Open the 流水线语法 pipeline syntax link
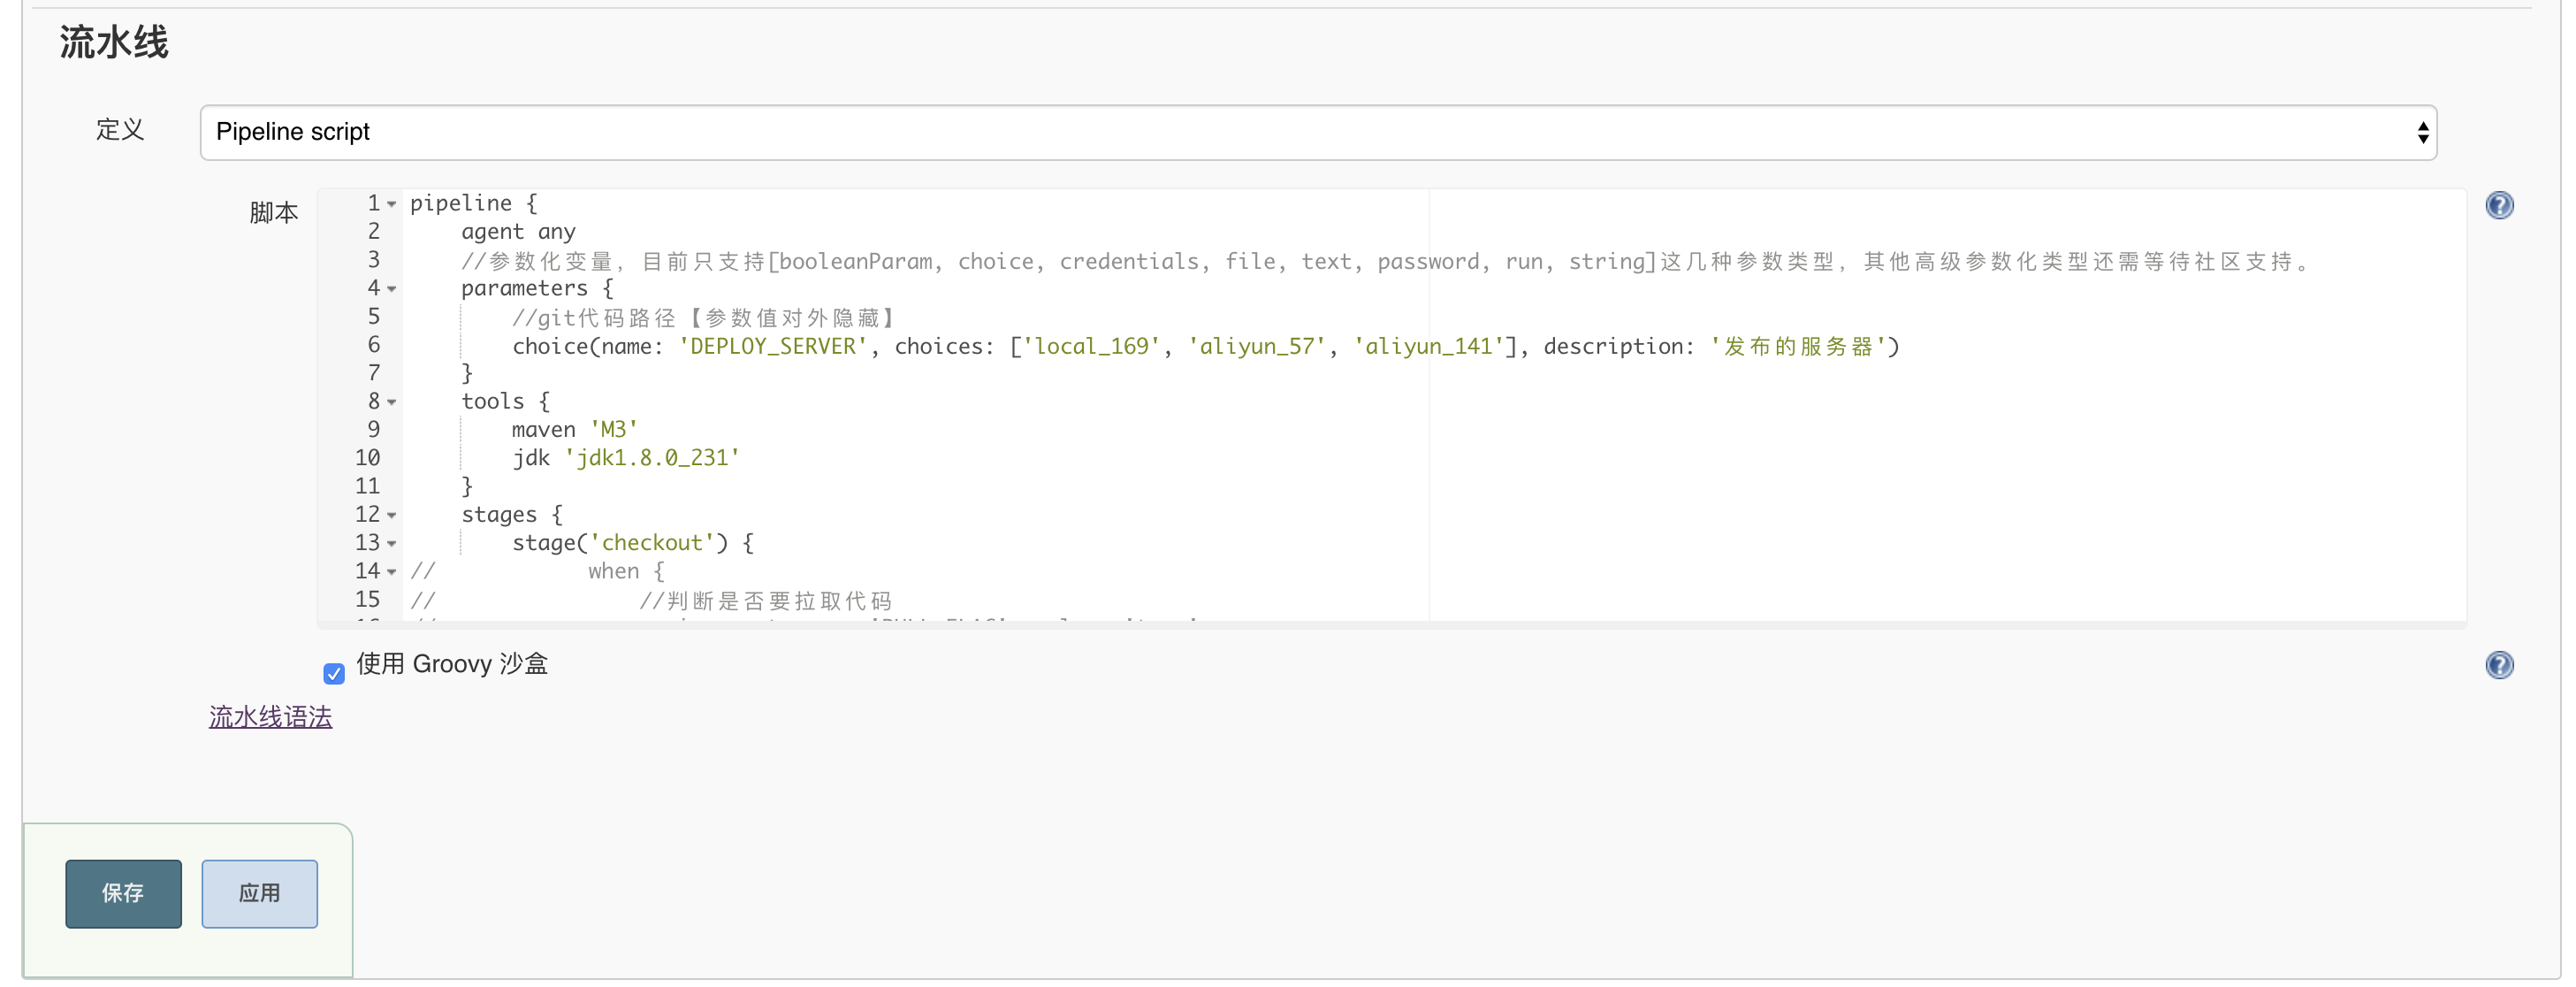 pos(270,717)
